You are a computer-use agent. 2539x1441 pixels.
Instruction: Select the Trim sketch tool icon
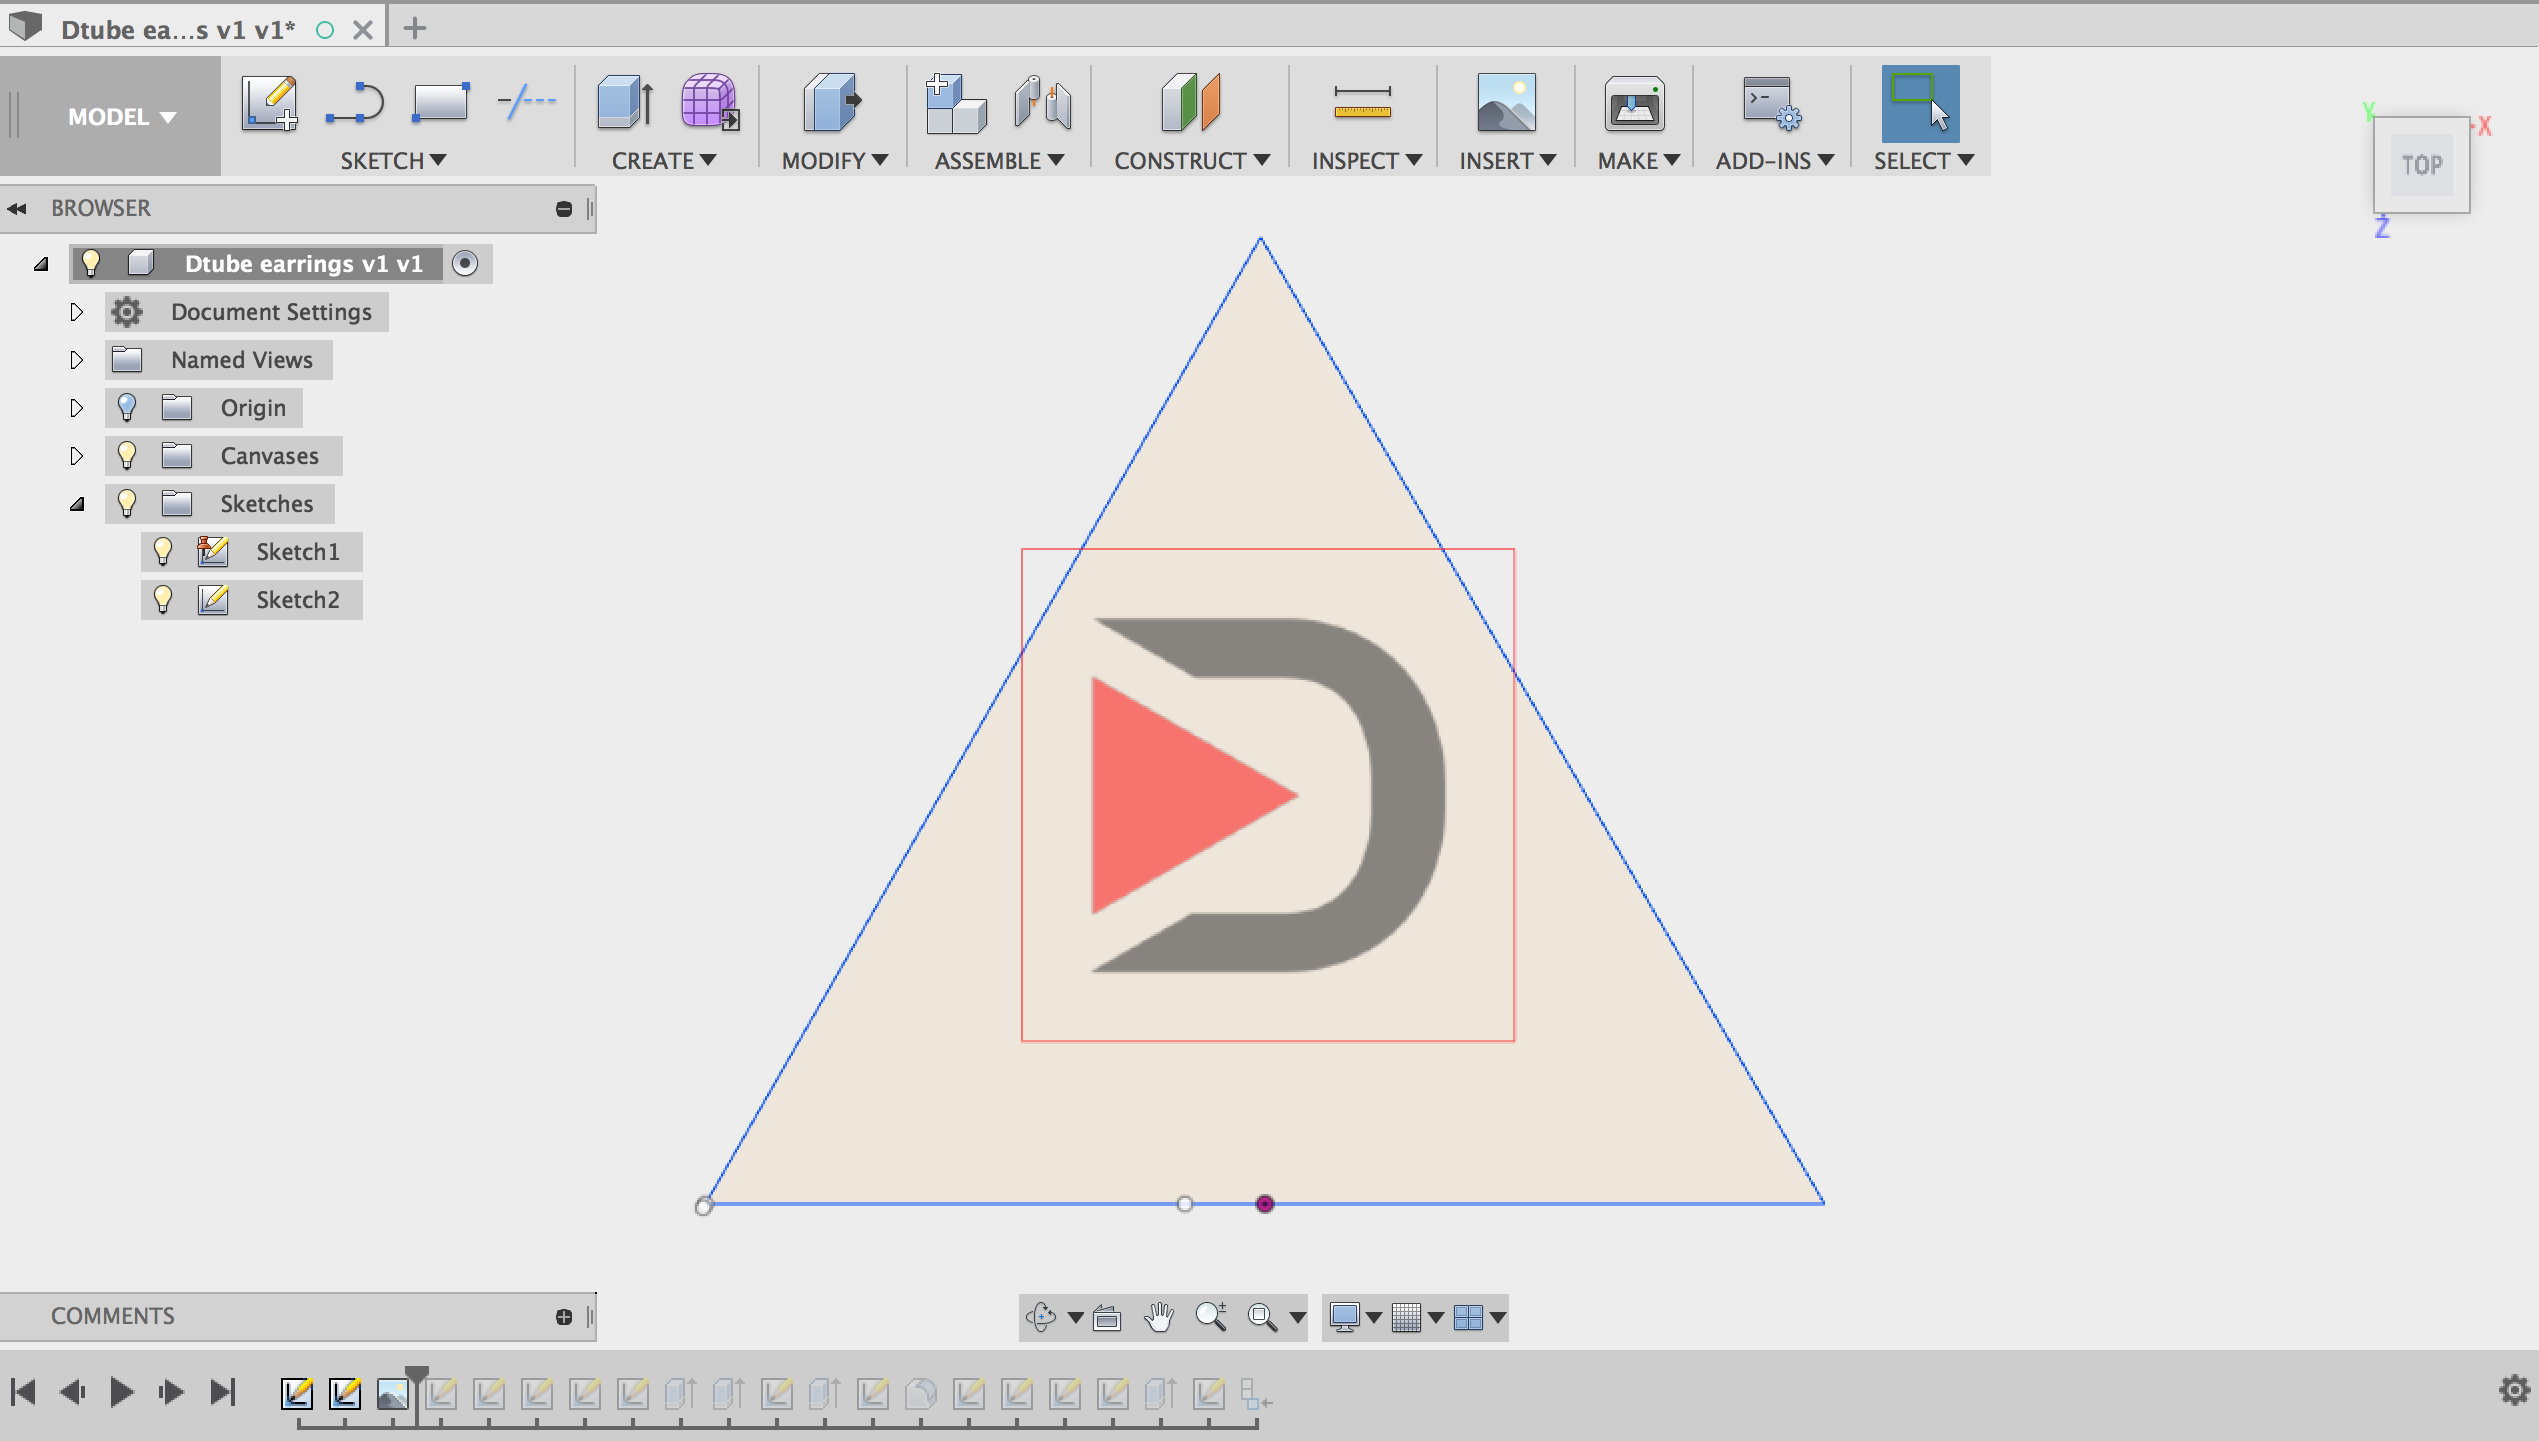[x=526, y=101]
